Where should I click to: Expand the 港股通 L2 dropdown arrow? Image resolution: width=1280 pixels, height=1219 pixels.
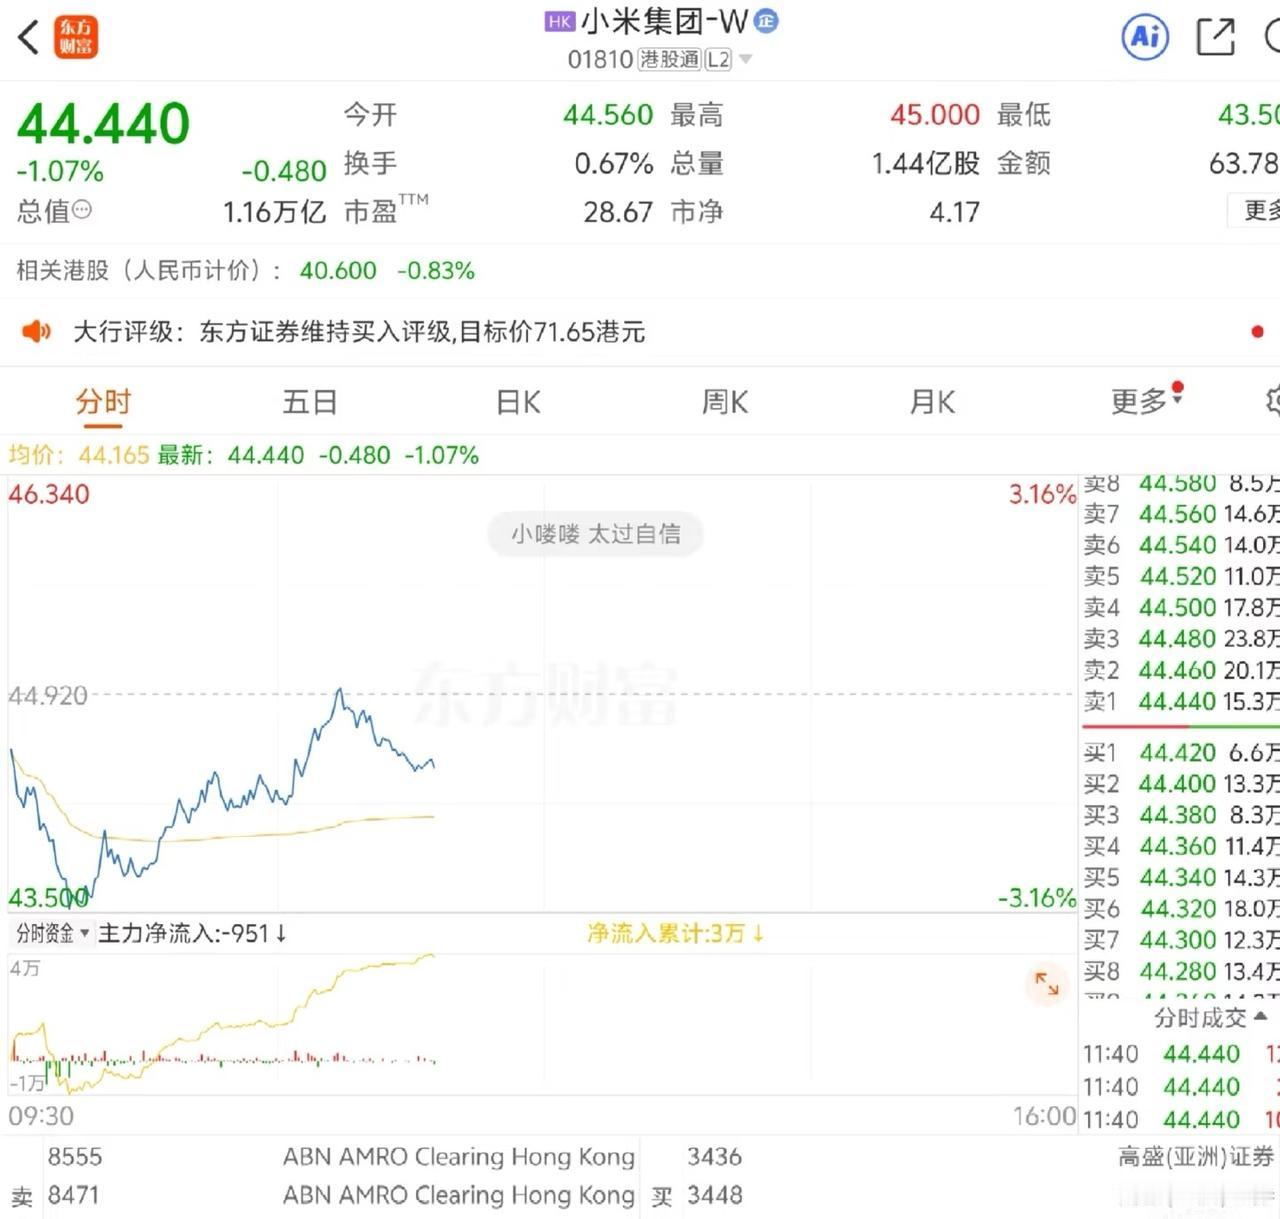point(744,59)
